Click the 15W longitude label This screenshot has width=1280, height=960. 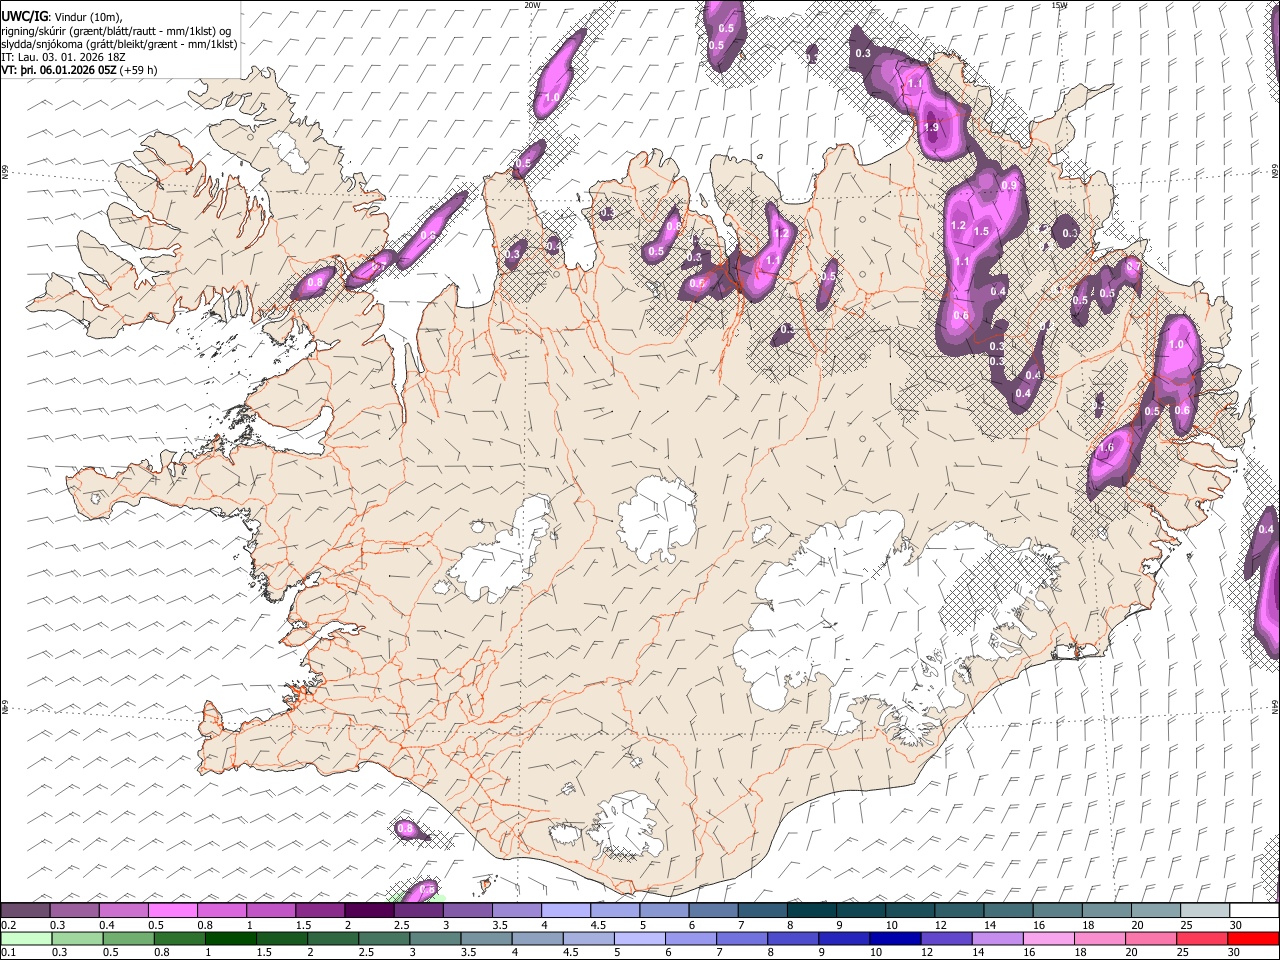[1059, 5]
